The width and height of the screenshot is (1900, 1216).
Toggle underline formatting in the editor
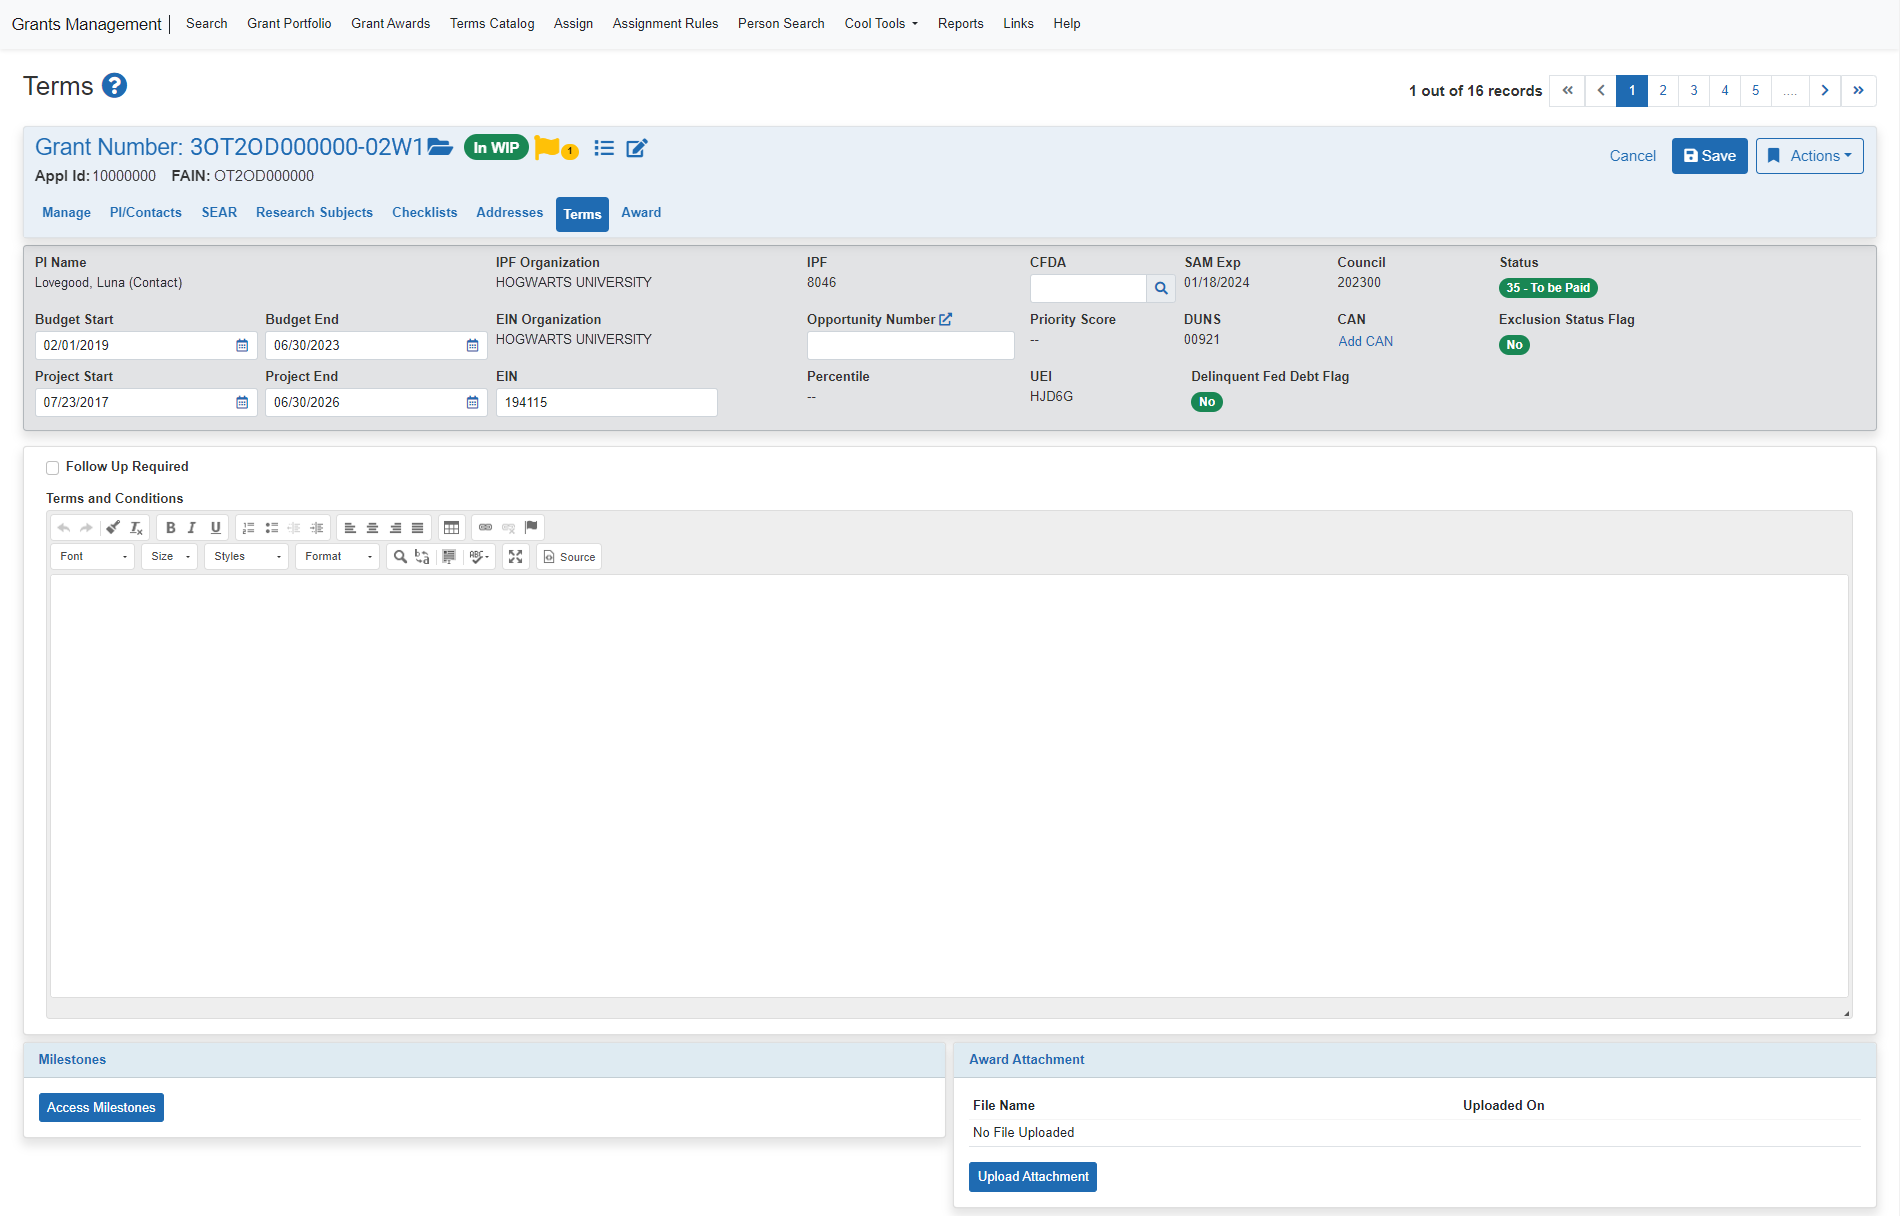215,527
